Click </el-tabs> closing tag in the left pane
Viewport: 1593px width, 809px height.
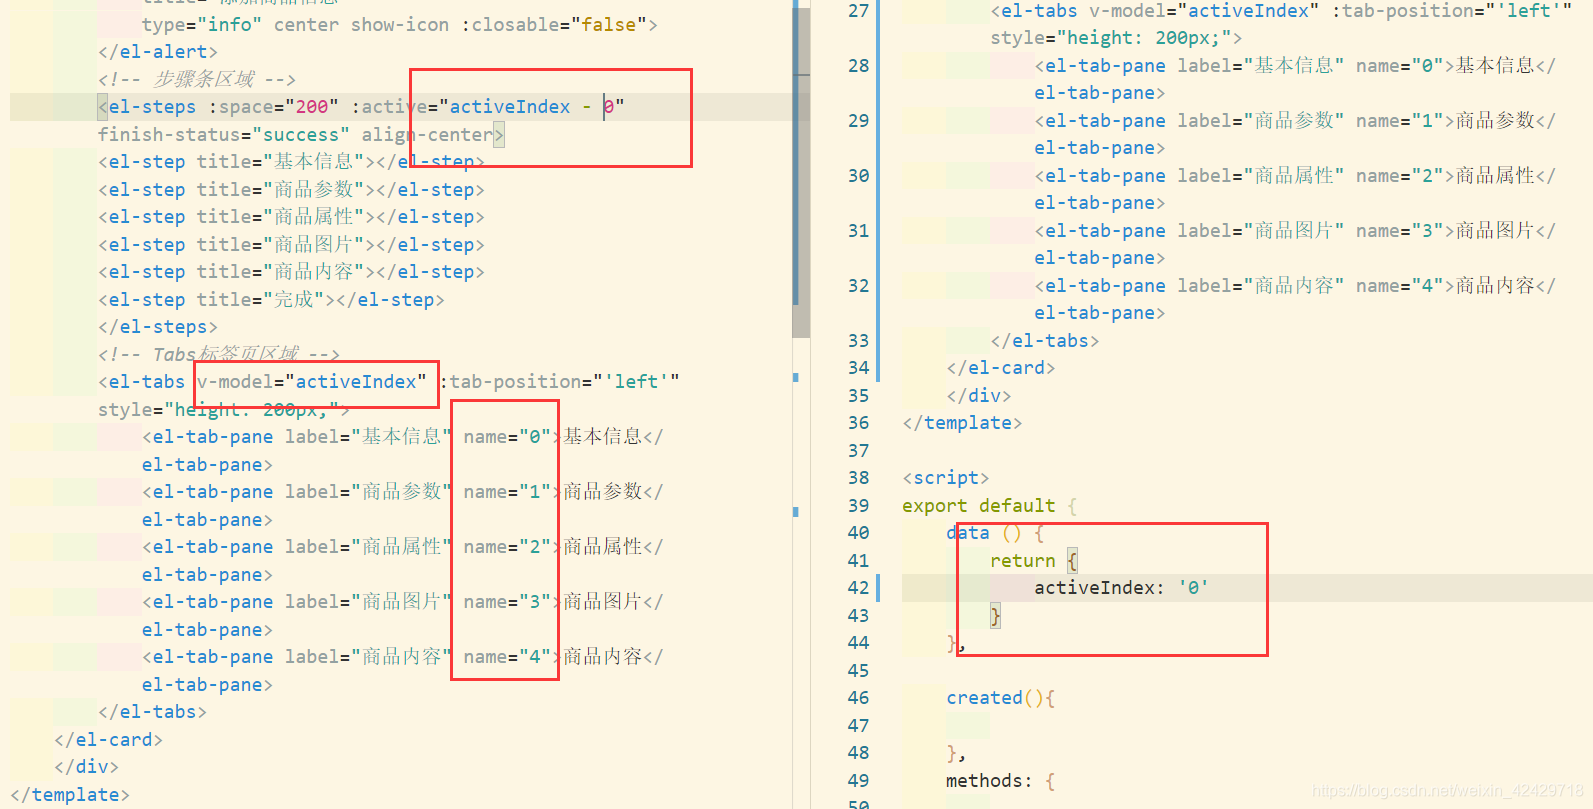pos(153,712)
